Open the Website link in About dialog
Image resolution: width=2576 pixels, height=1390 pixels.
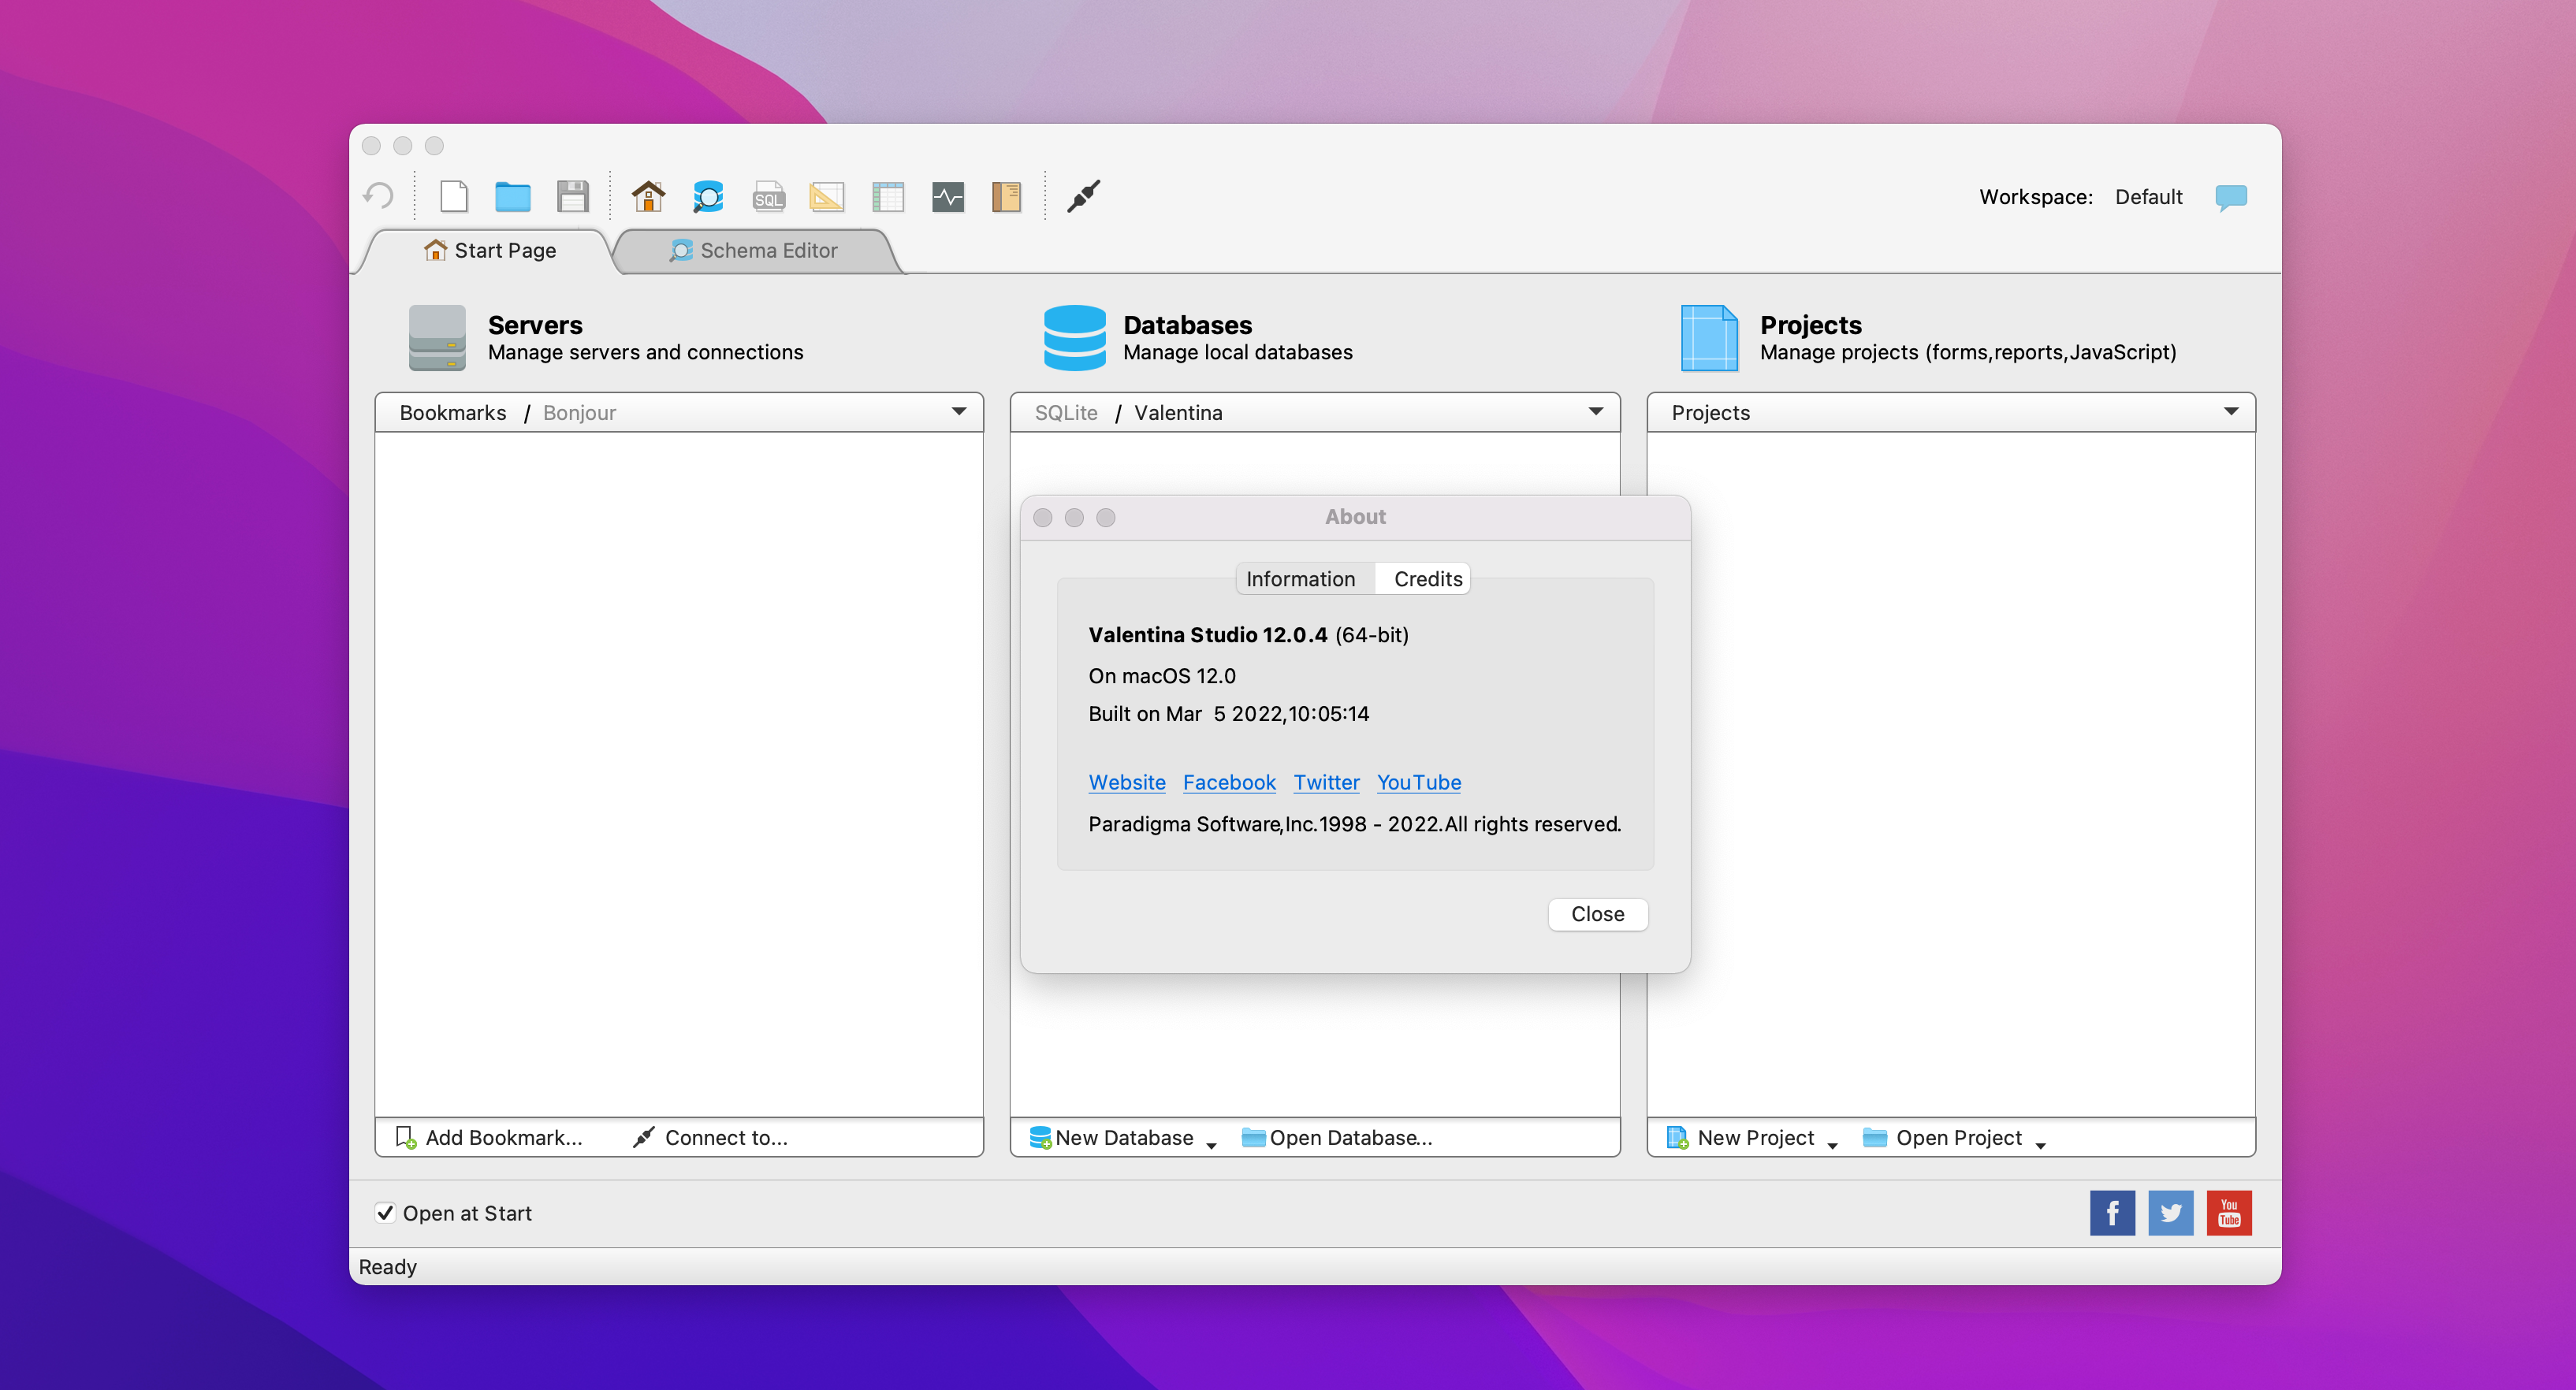pos(1126,782)
